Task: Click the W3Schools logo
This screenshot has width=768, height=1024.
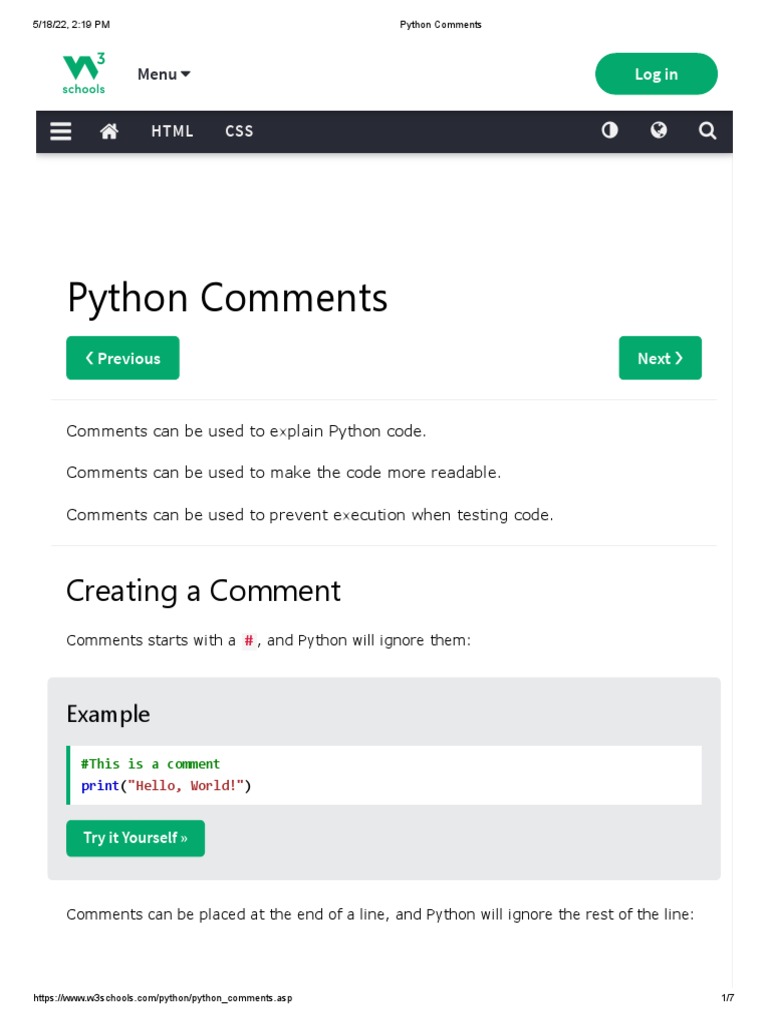Action: pos(84,74)
